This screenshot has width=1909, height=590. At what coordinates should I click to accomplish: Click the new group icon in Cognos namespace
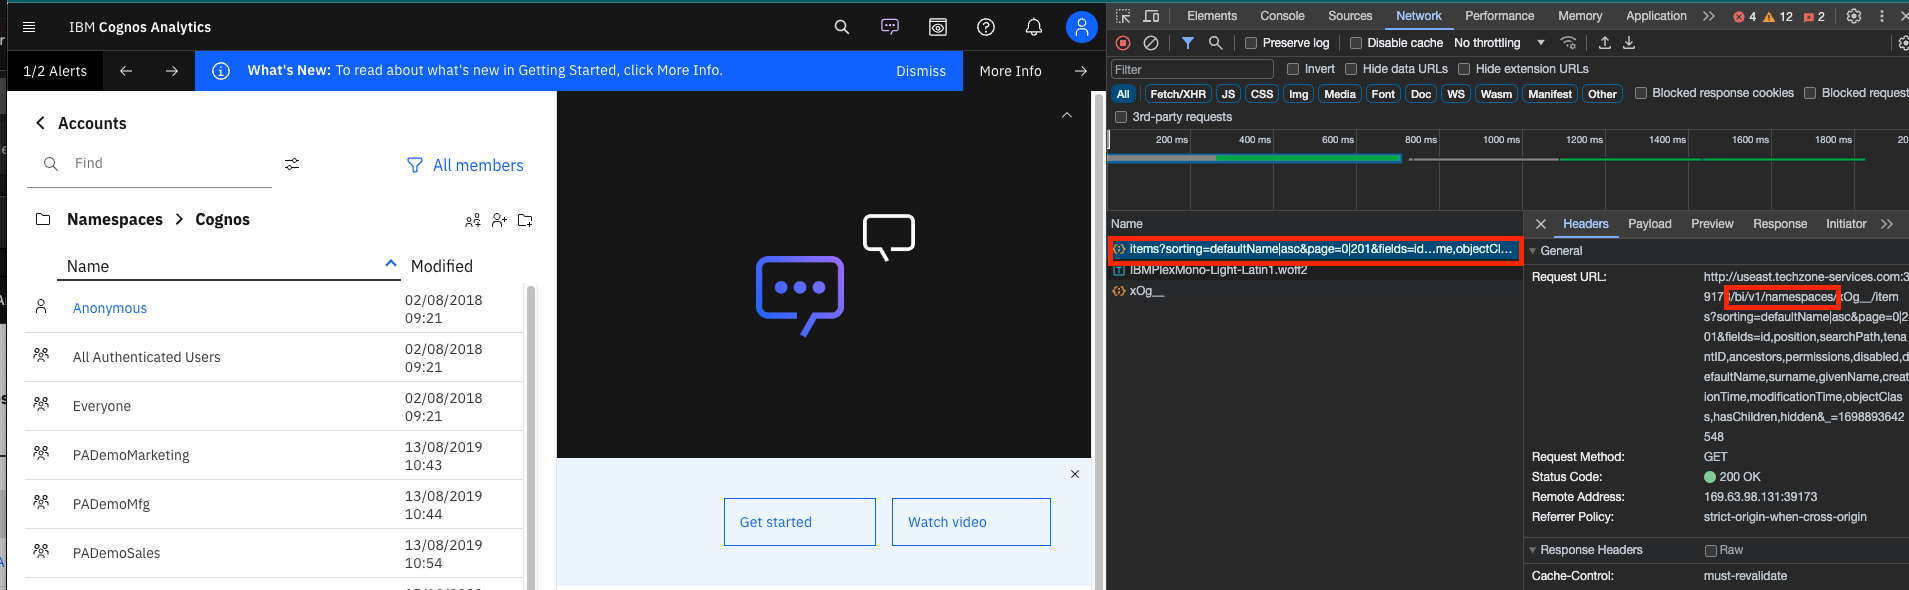473,220
